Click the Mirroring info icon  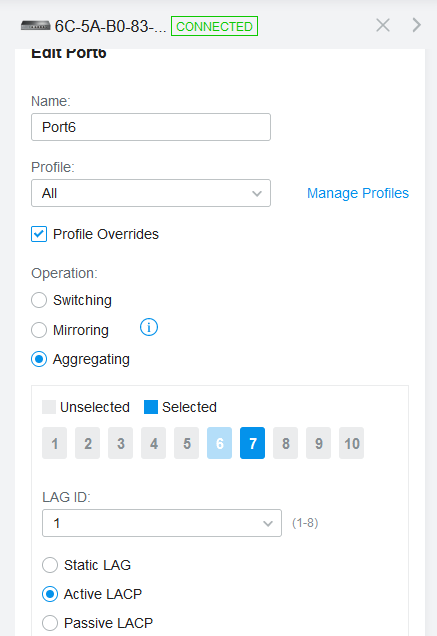point(149,327)
